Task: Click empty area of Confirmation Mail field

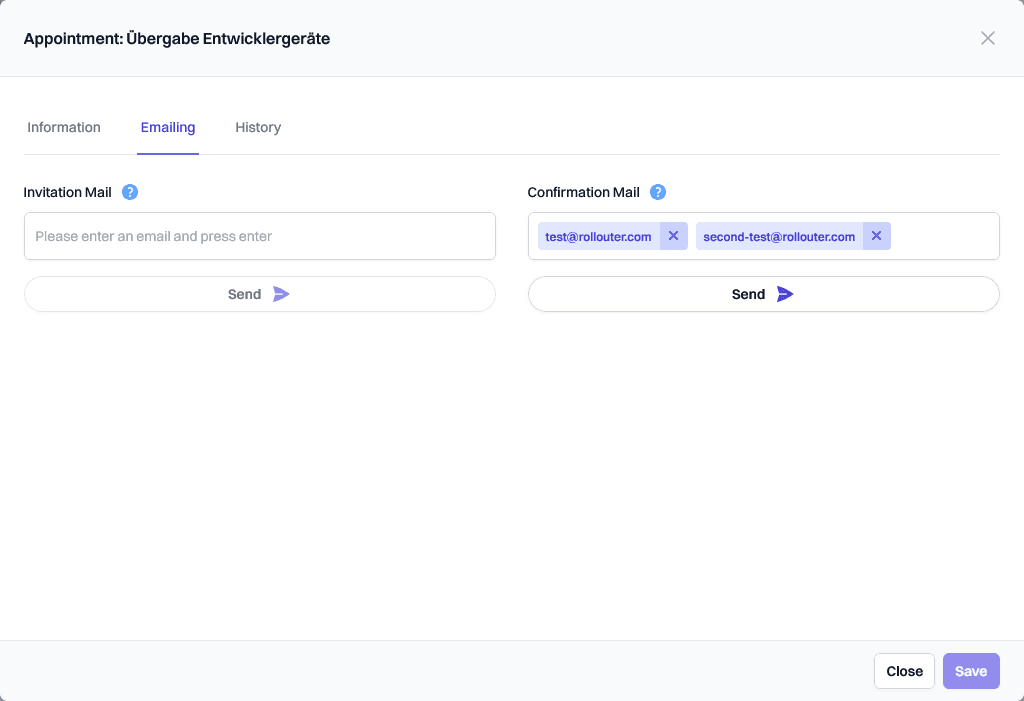Action: [943, 236]
